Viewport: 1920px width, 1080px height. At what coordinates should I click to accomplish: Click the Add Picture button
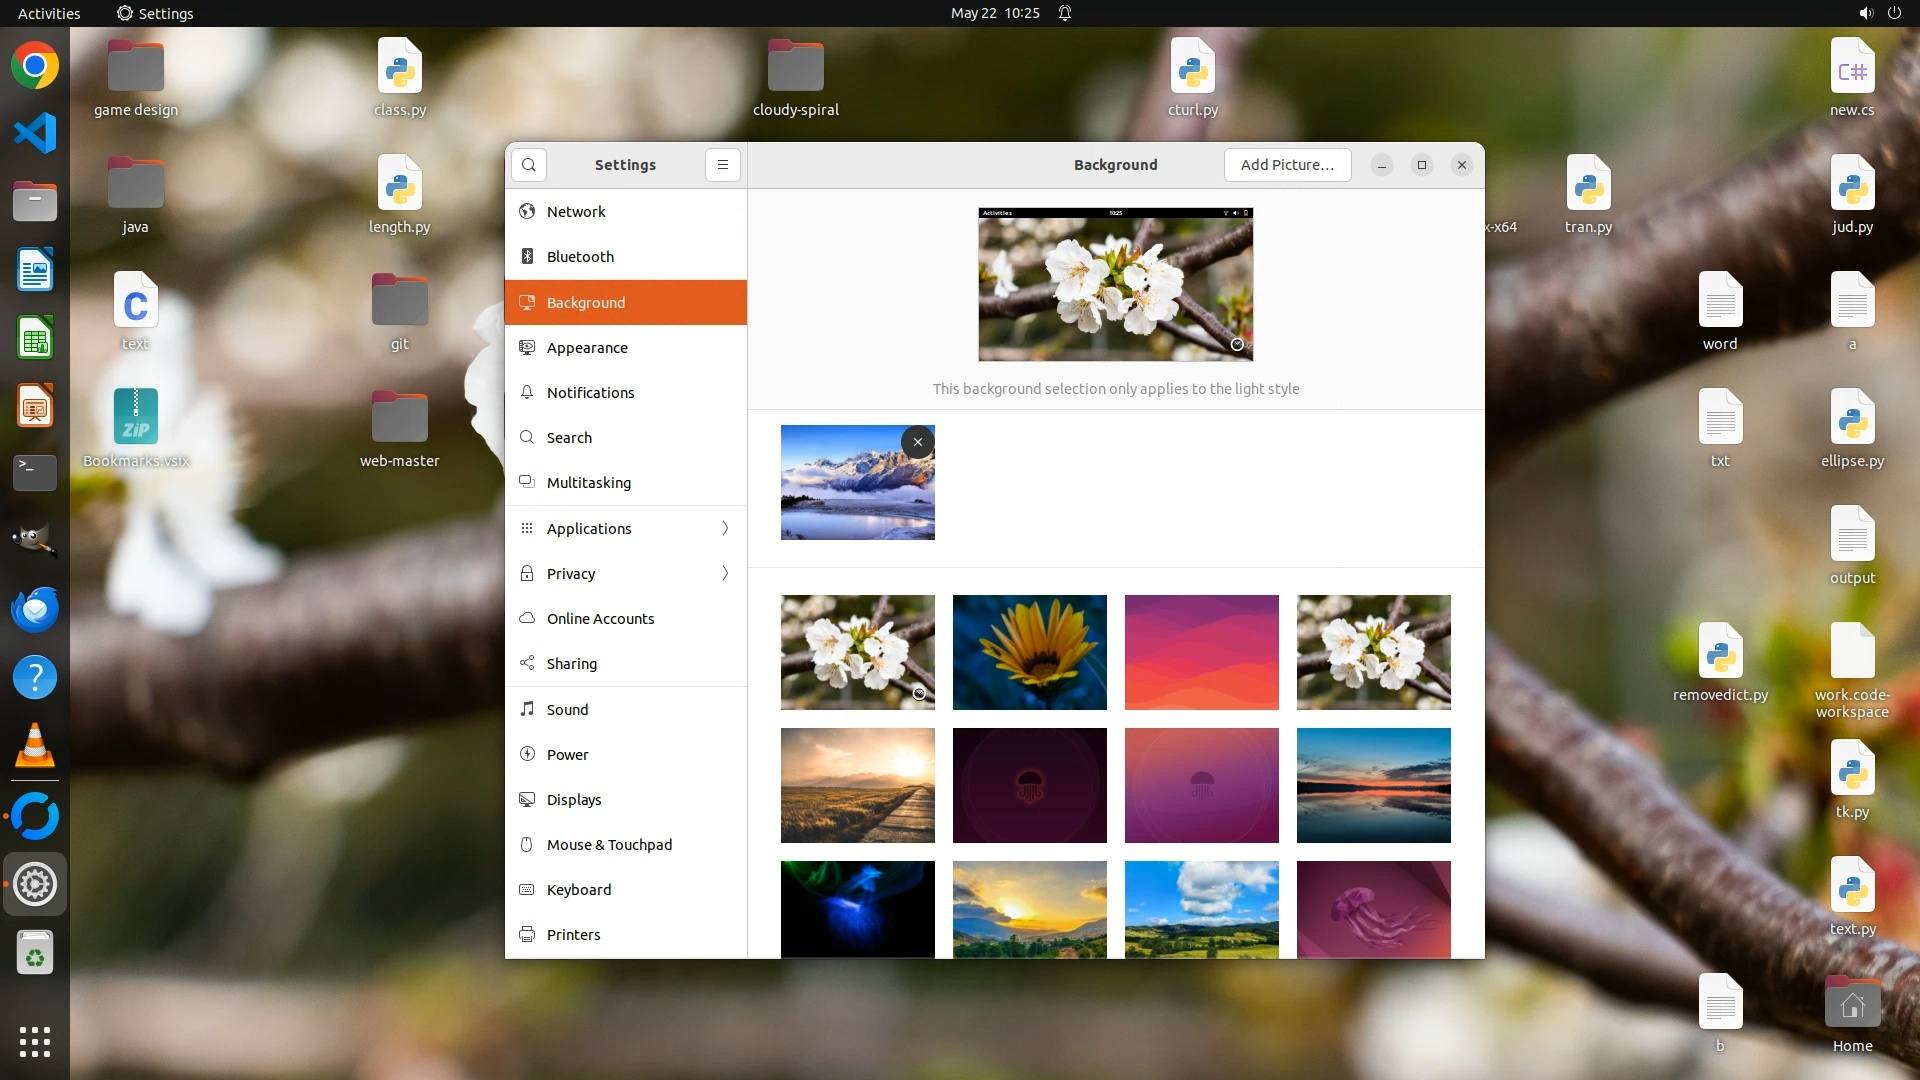[1287, 165]
